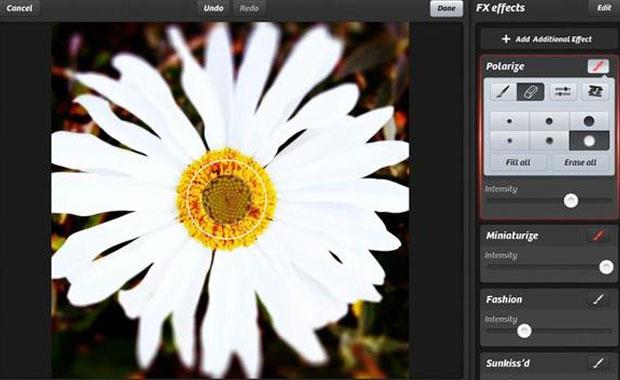620x380 pixels.
Task: Click the FX effects panel heading
Action: 501,8
